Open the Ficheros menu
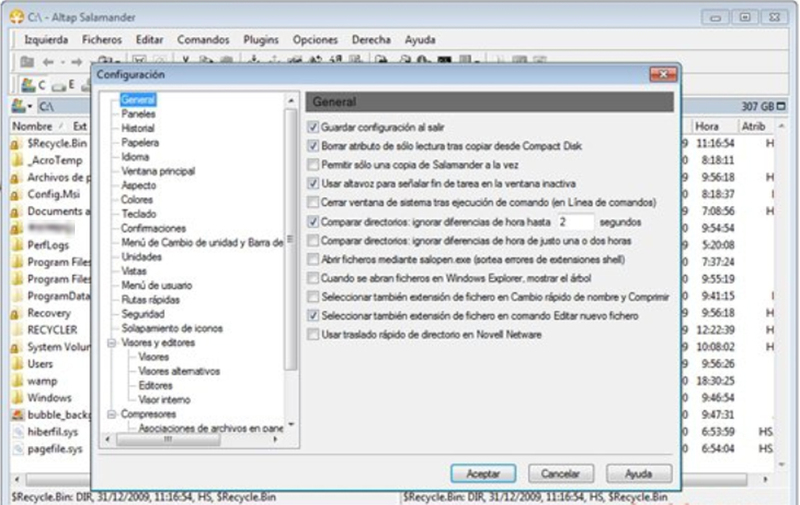 102,40
